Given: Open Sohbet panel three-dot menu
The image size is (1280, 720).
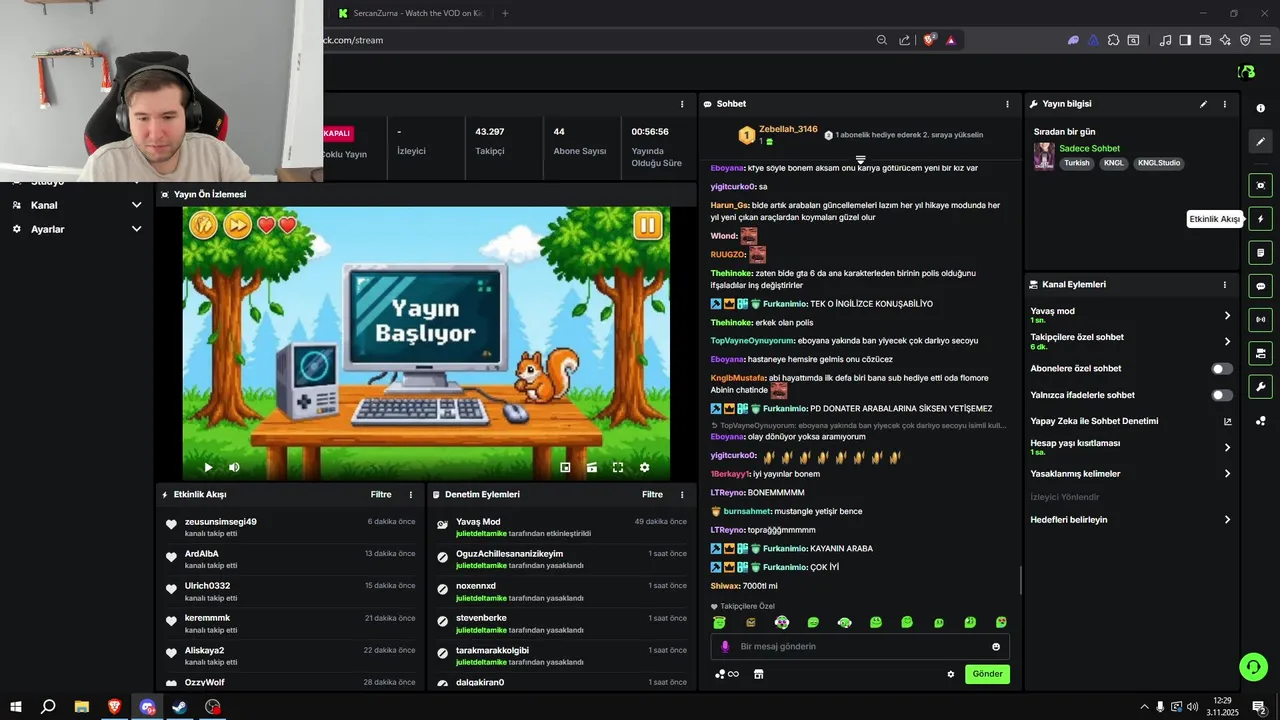Looking at the screenshot, I should [x=1007, y=104].
